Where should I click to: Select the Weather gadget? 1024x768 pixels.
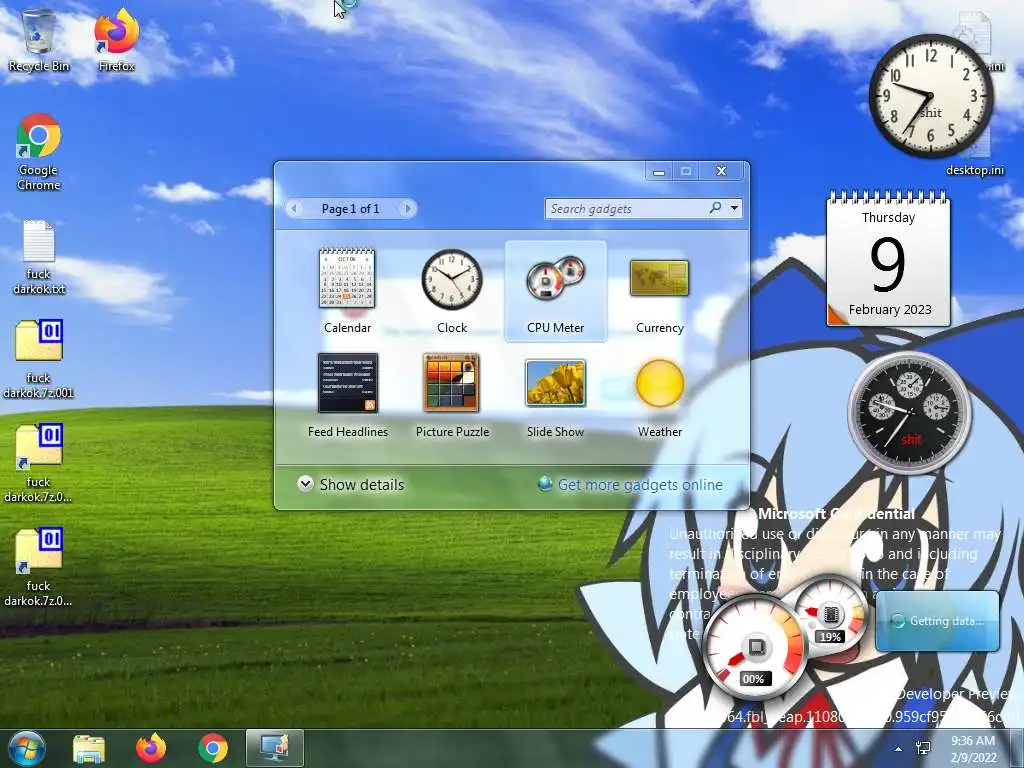(x=660, y=396)
